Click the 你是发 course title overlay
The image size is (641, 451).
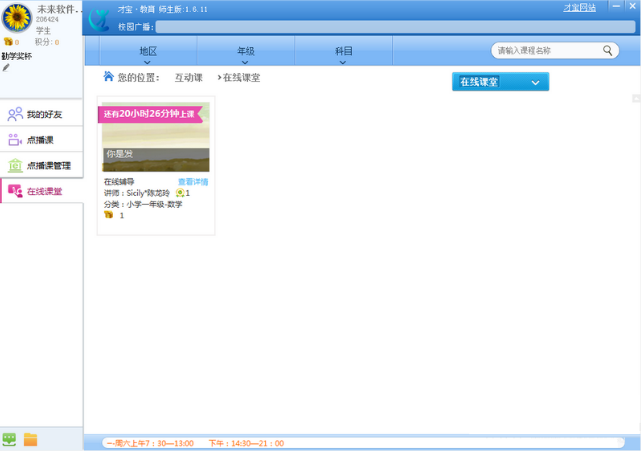point(120,154)
